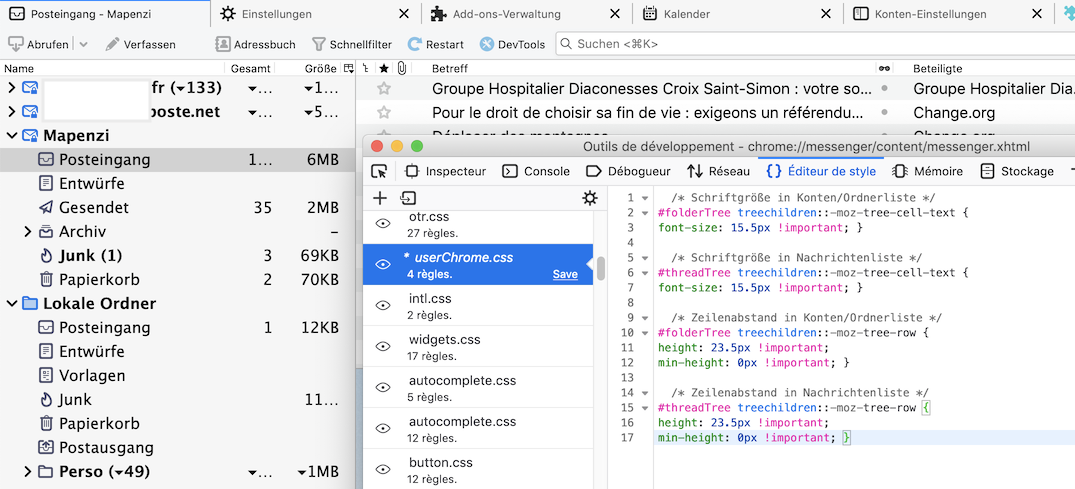
Task: Open style editor options gear icon
Action: [590, 198]
